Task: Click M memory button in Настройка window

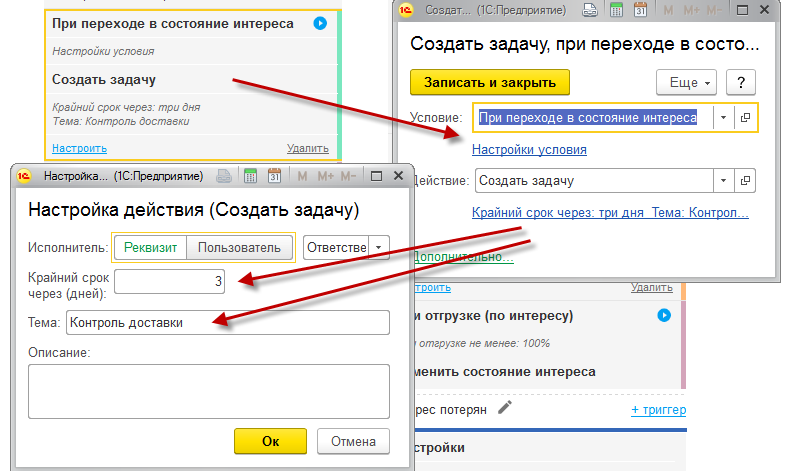Action: (302, 176)
